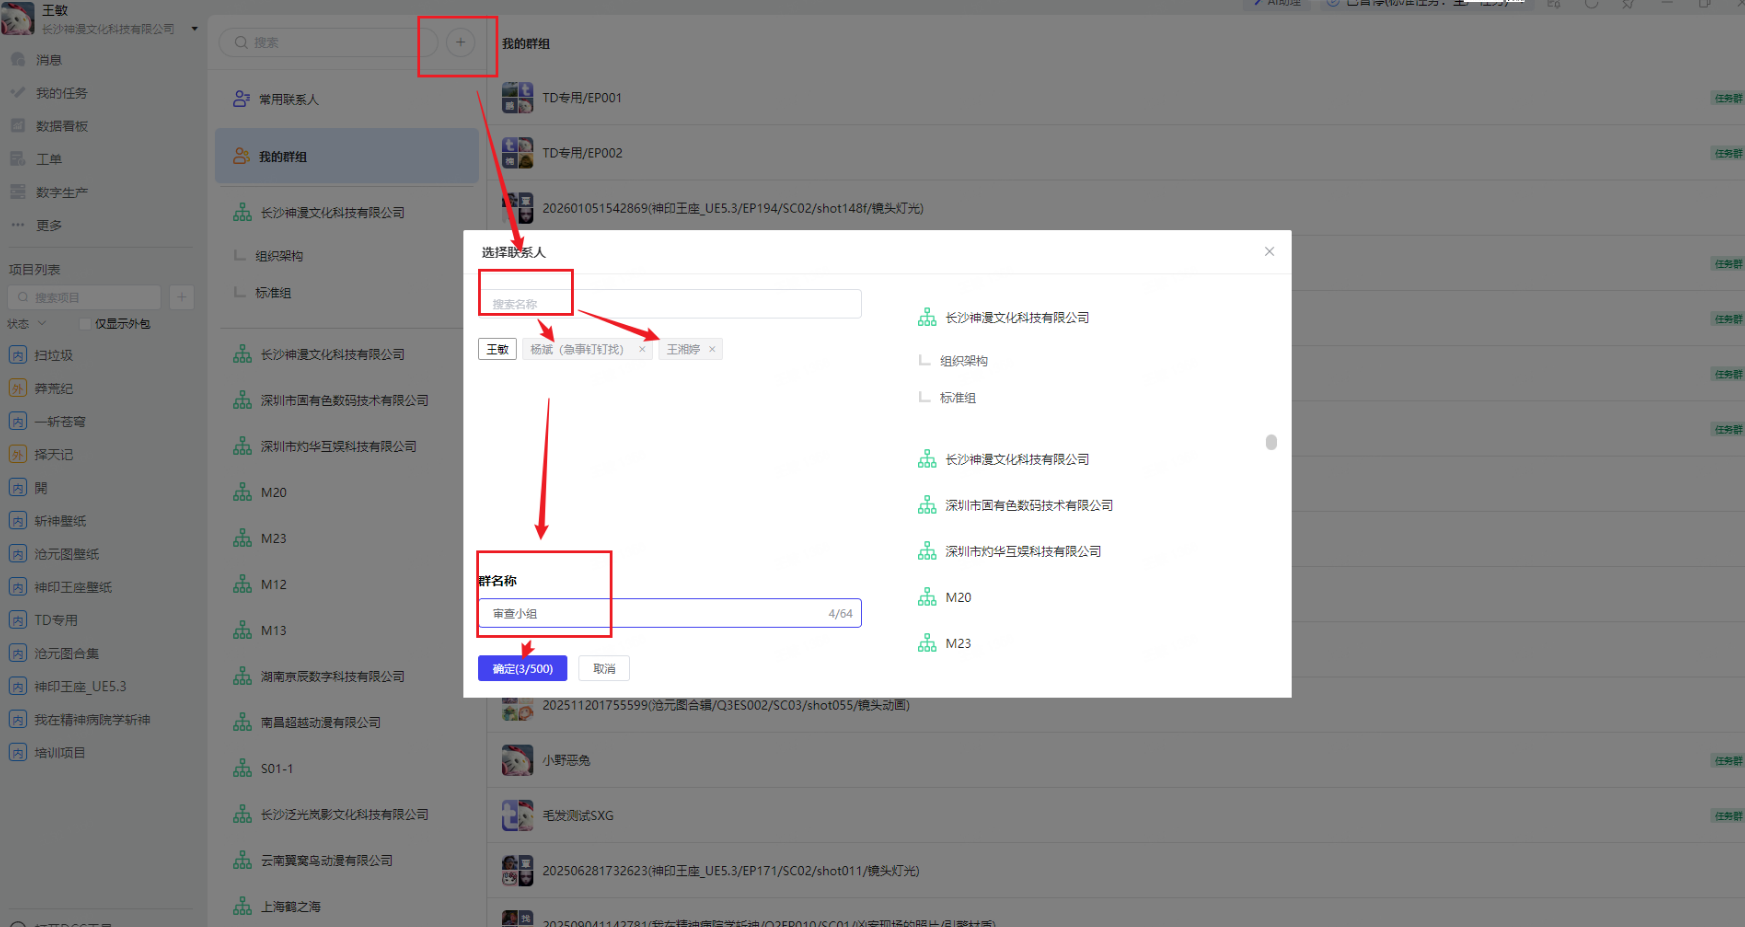Click 取消 to cancel the dialog
This screenshot has height=927, width=1745.
(x=604, y=668)
